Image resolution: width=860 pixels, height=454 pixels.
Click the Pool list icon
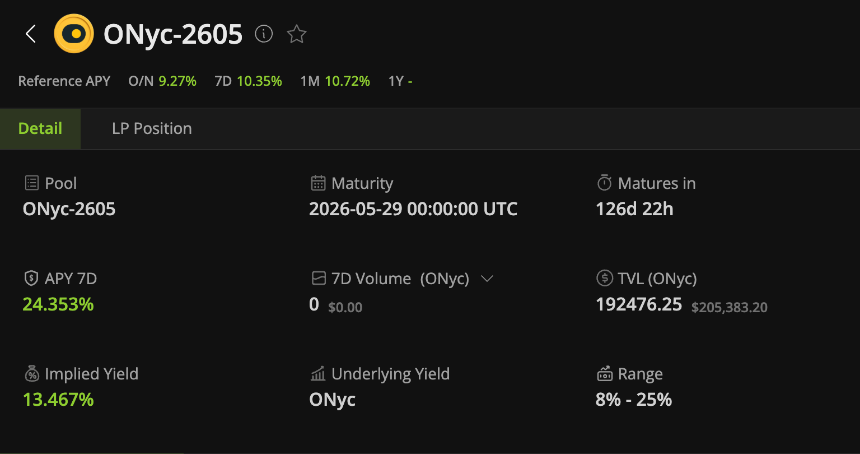click(x=31, y=183)
